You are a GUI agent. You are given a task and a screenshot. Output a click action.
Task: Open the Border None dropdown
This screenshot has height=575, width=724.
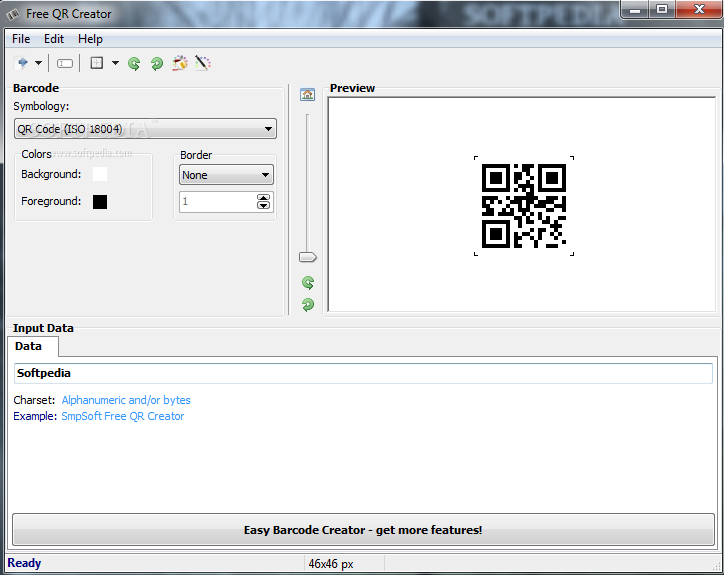(226, 175)
